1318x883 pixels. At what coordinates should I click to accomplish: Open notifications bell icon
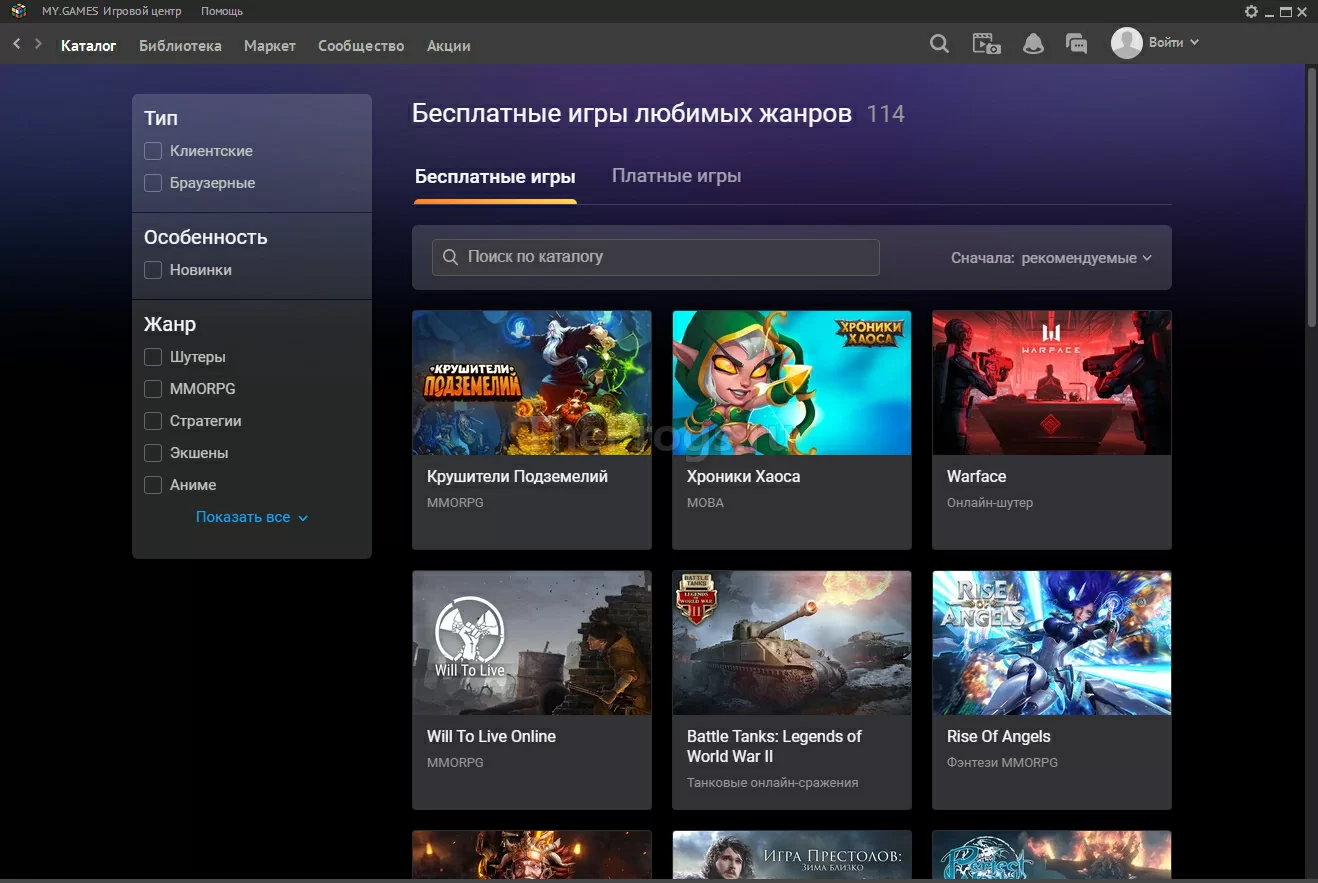coord(1032,44)
